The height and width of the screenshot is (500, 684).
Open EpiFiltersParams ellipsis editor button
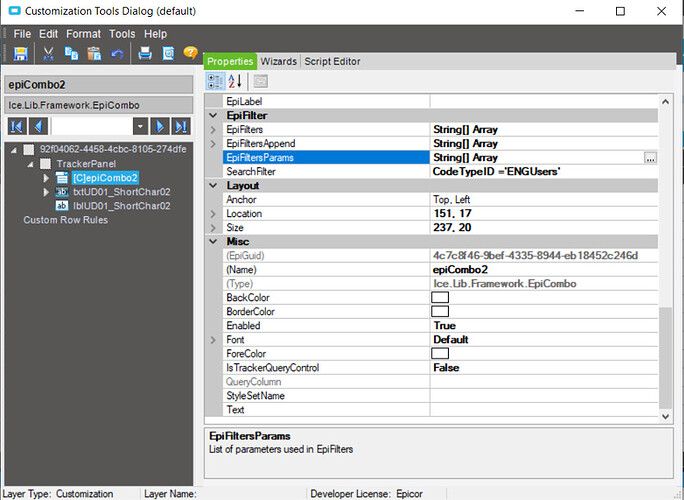(x=650, y=158)
